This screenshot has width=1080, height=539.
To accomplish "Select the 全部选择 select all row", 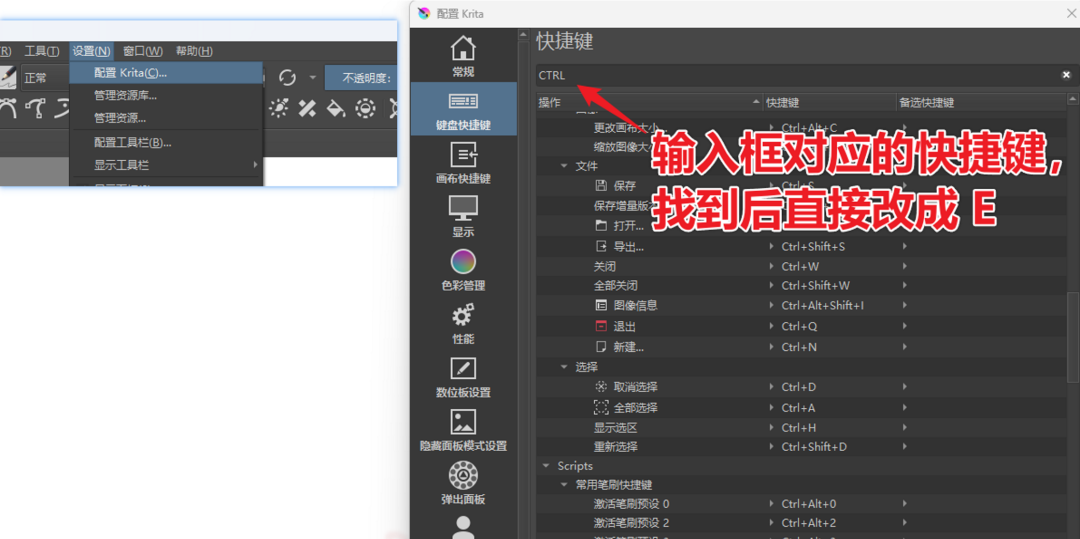I will (x=802, y=408).
